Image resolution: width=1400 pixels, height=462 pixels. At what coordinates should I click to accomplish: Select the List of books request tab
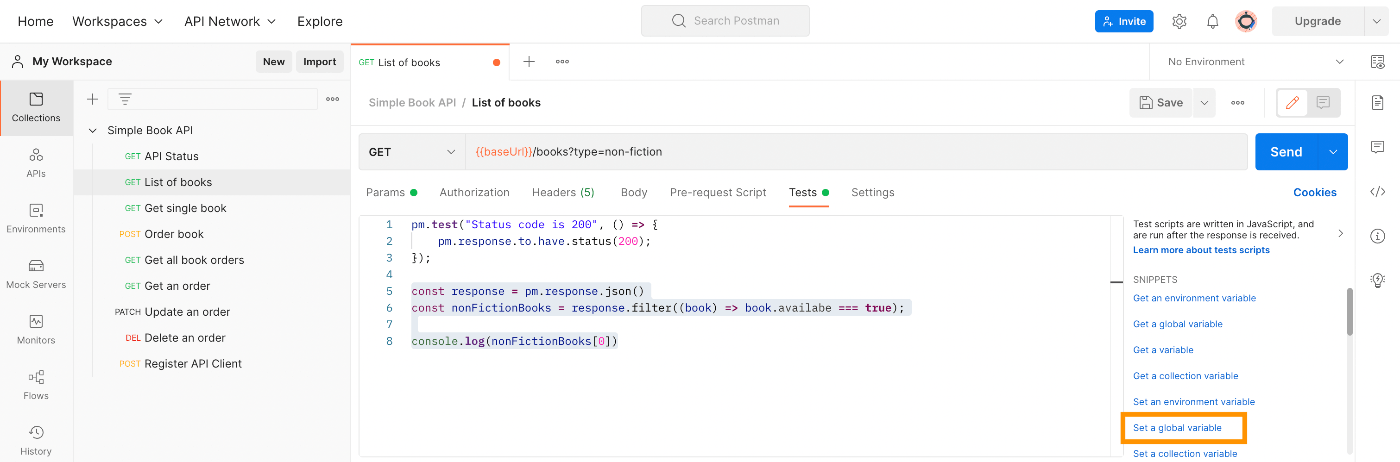pyautogui.click(x=430, y=62)
